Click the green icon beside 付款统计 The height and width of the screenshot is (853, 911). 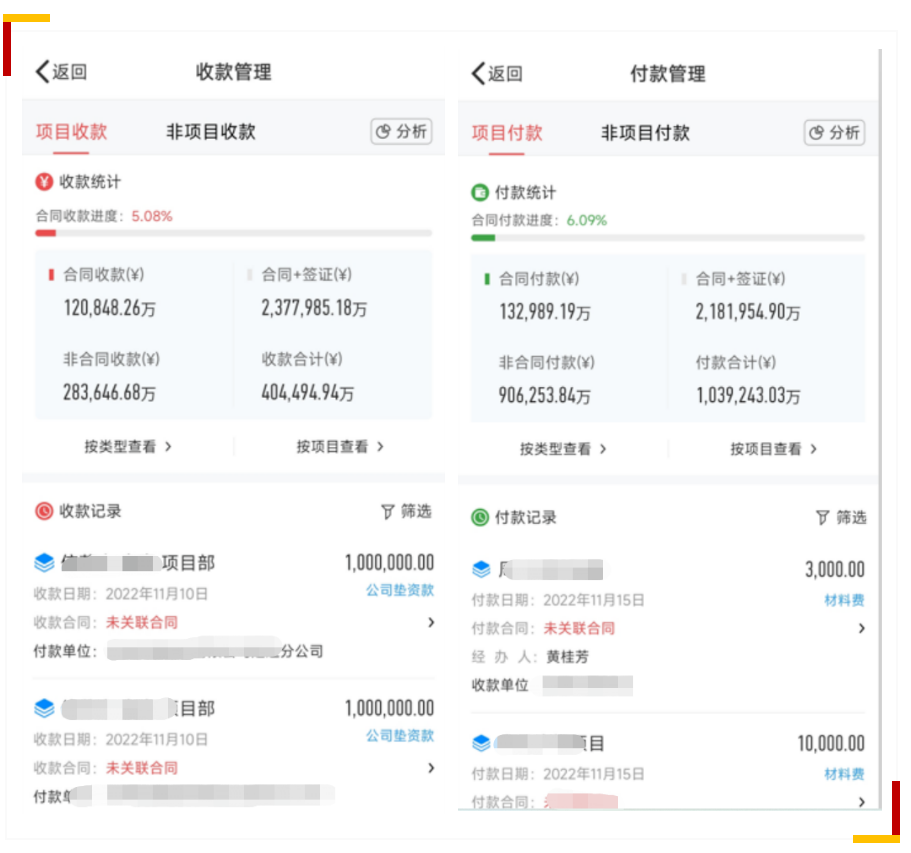coord(480,192)
